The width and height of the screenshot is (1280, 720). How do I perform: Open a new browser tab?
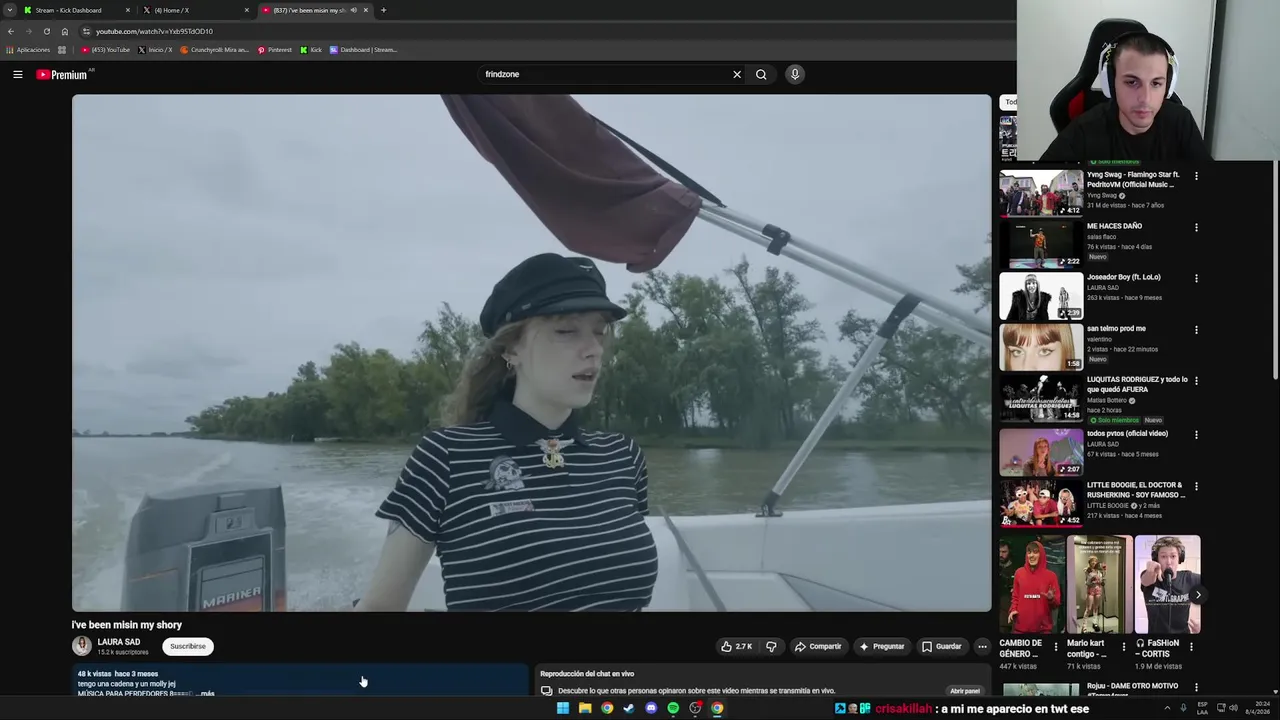pyautogui.click(x=383, y=10)
